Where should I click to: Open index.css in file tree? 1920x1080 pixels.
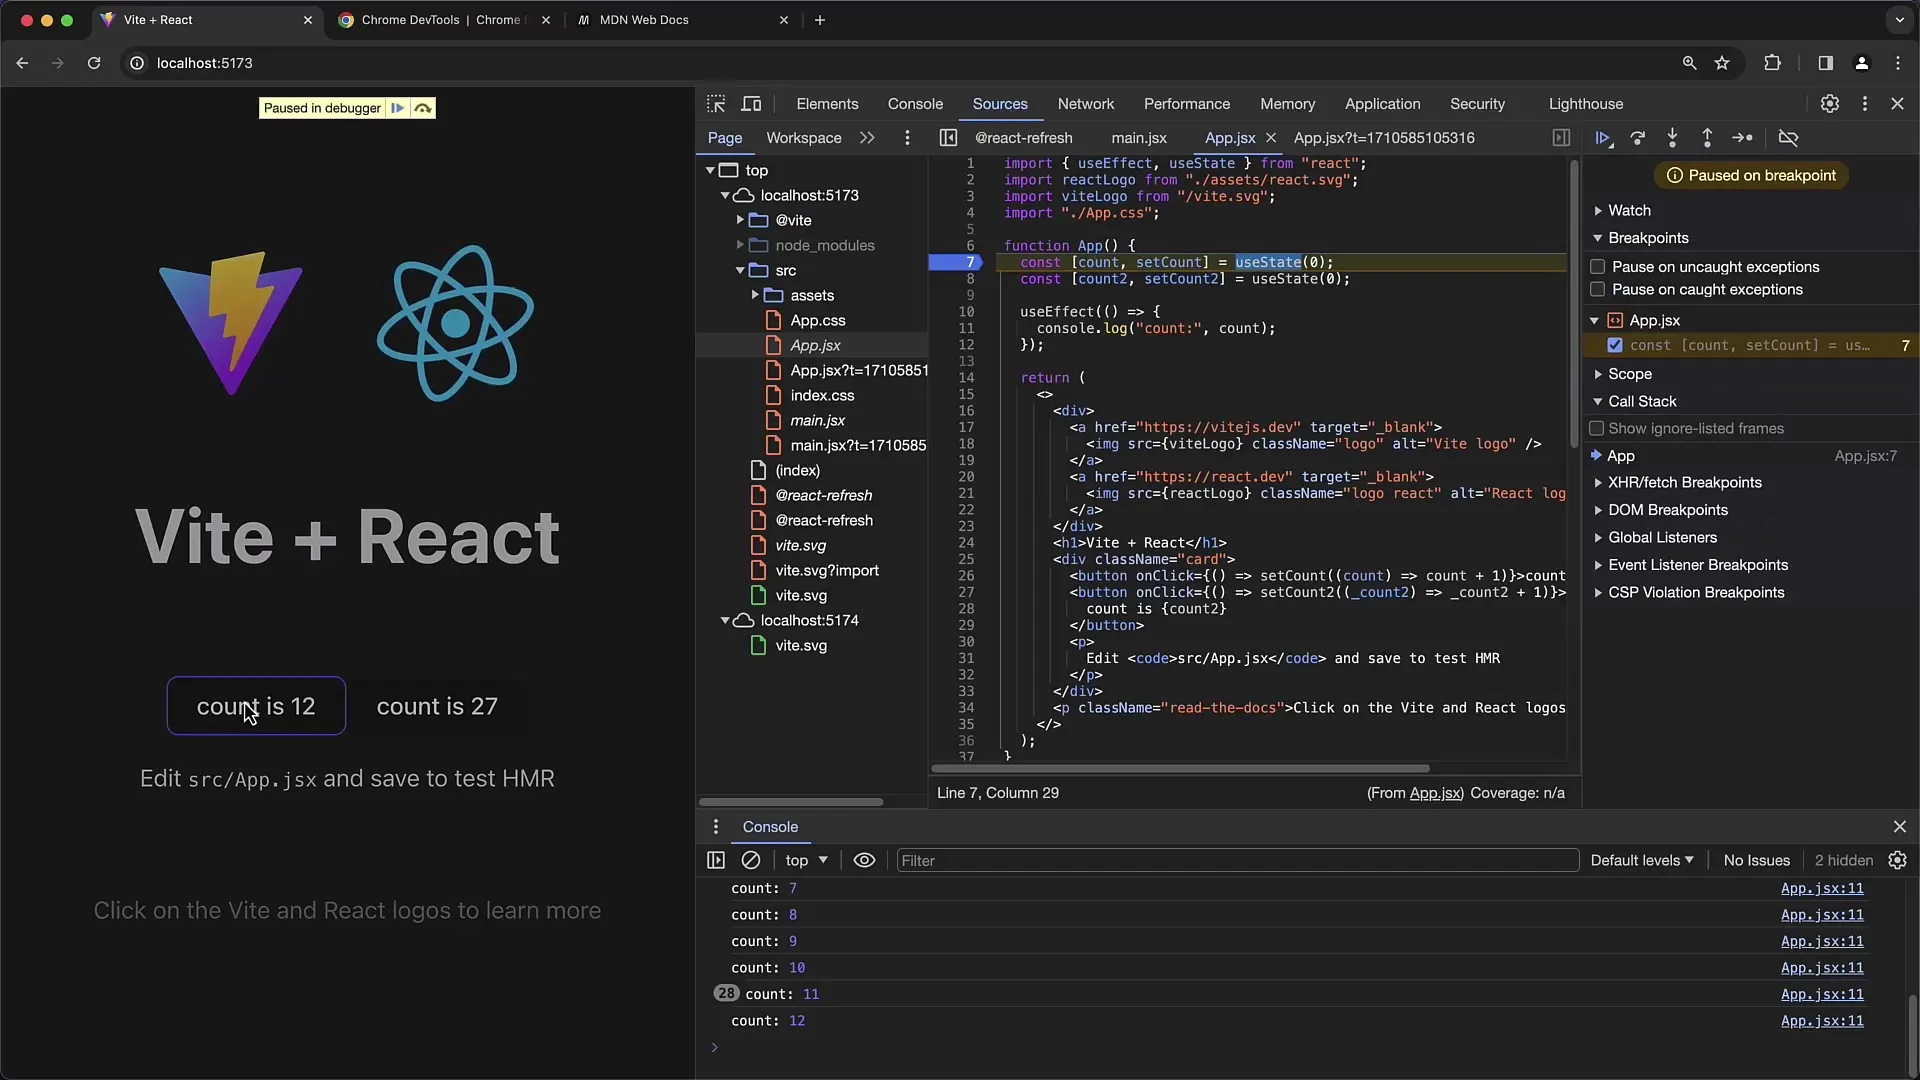click(822, 396)
